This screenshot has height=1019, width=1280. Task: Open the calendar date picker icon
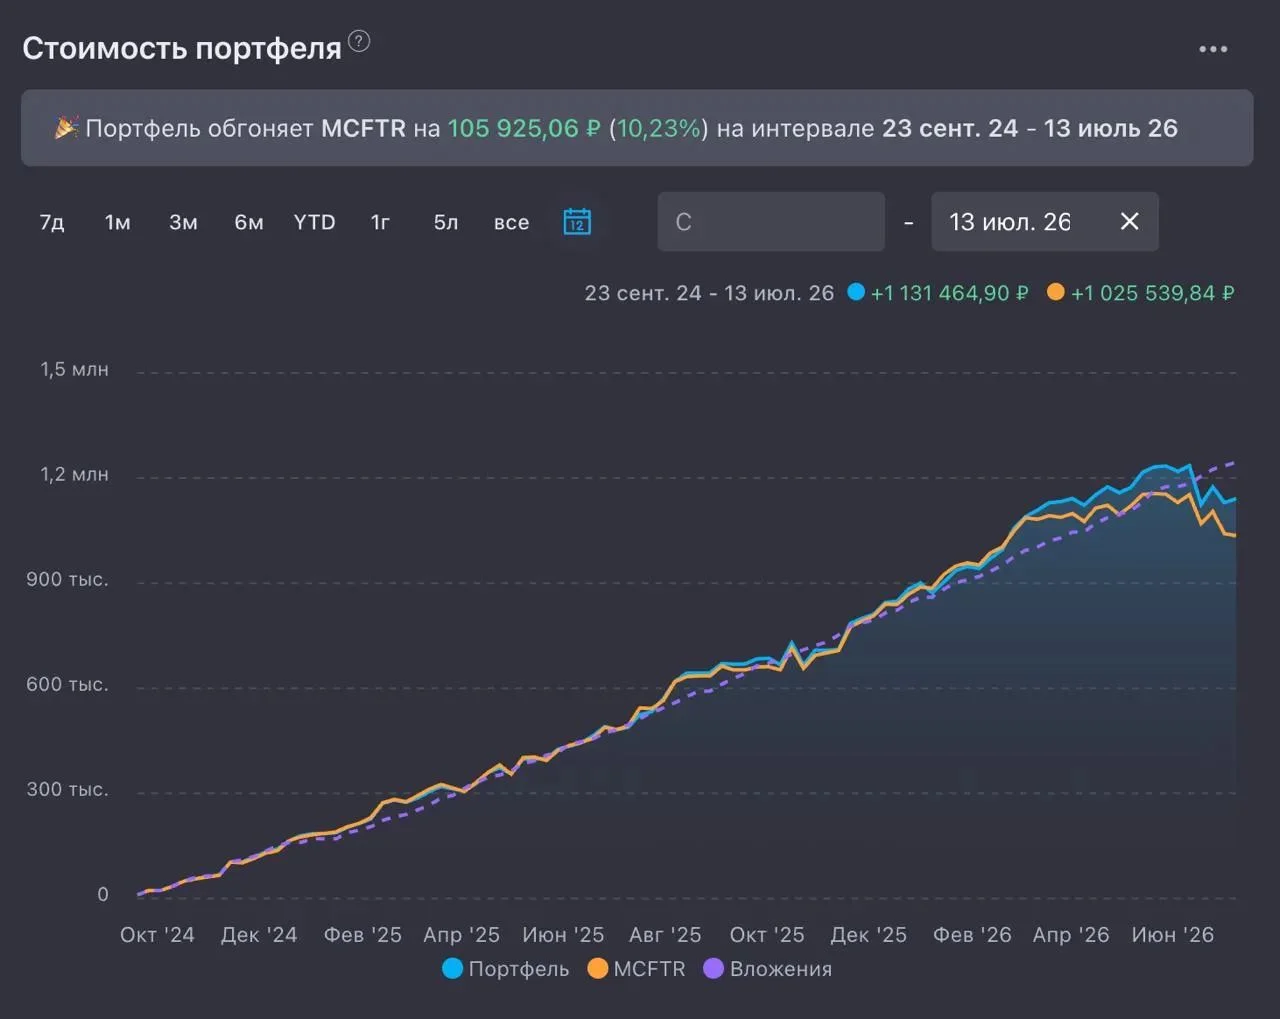[577, 221]
